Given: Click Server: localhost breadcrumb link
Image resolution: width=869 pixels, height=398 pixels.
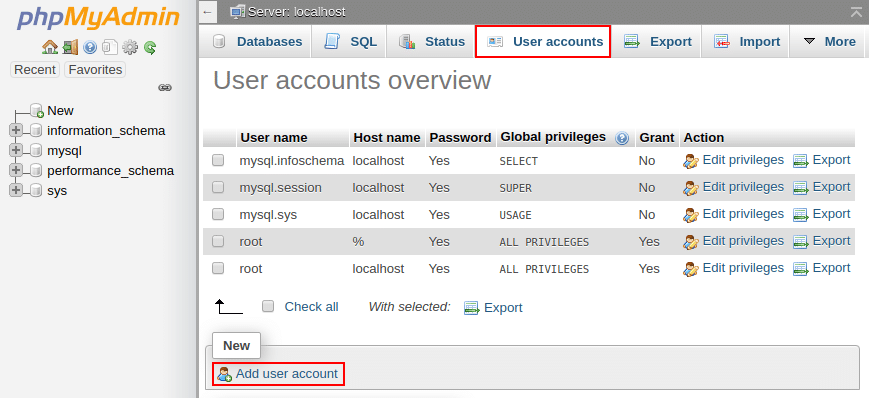Looking at the screenshot, I should 297,12.
